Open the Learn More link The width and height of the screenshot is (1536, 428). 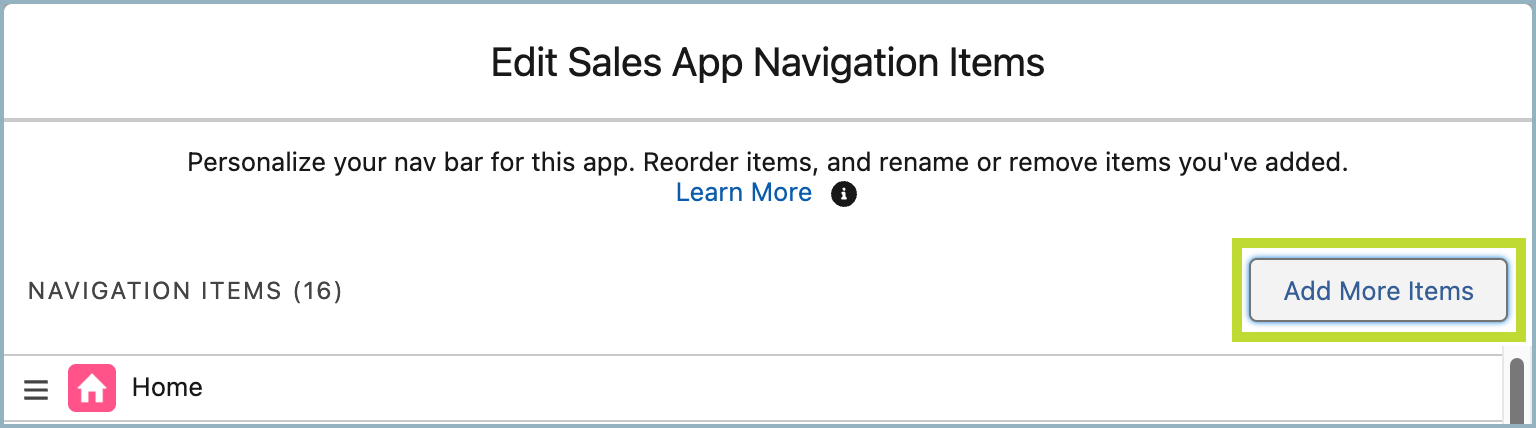(x=743, y=192)
